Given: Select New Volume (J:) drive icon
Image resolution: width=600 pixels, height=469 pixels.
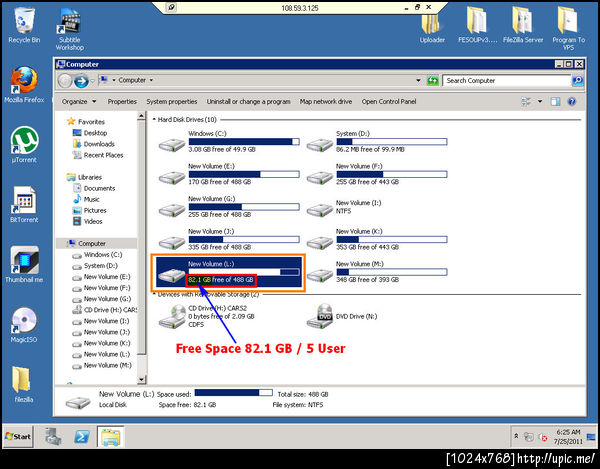Looking at the screenshot, I should [x=172, y=243].
